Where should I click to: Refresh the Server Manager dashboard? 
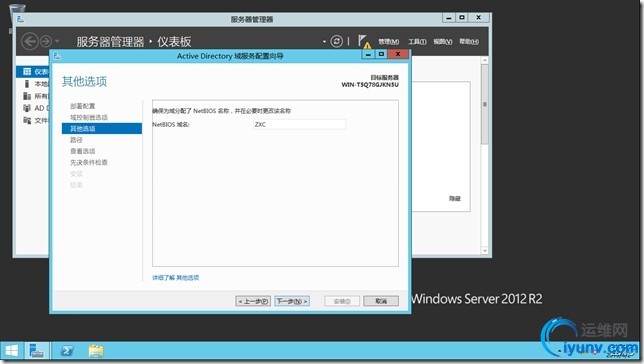[x=336, y=41]
